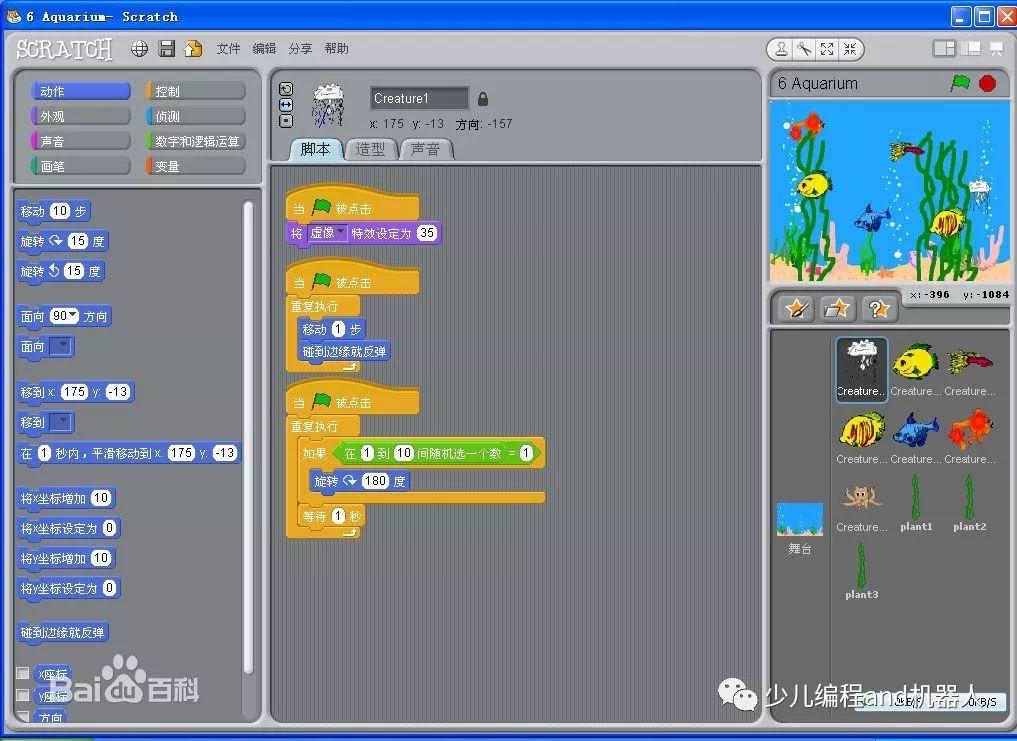Check the 方向 reporter checkbox
The height and width of the screenshot is (741, 1017).
tap(23, 716)
